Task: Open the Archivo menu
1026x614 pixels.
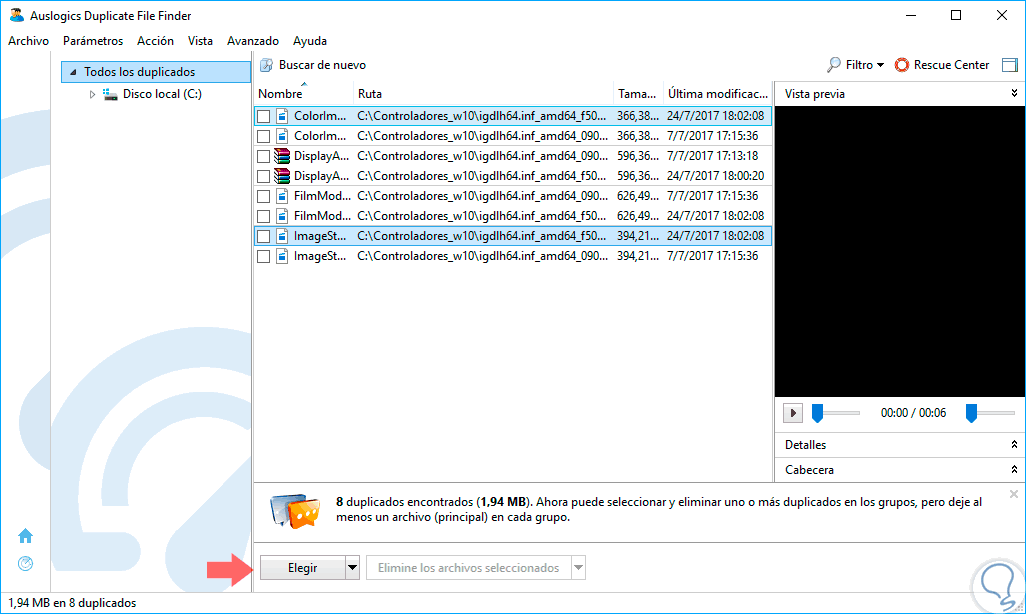Action: coord(28,41)
